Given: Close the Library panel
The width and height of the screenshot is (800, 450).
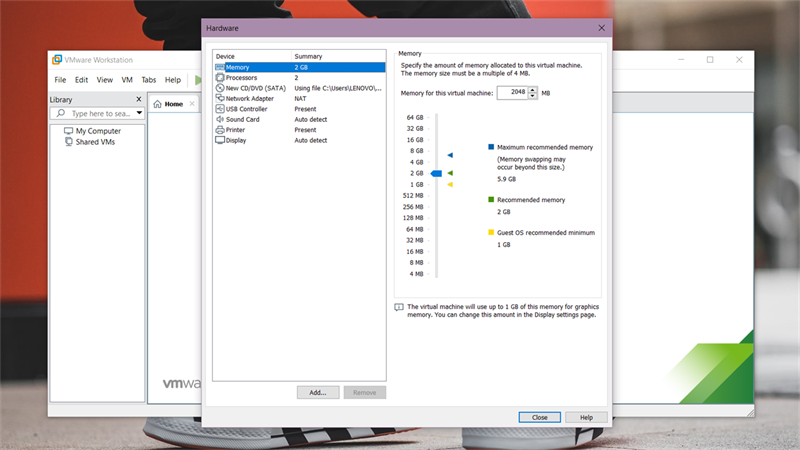Looking at the screenshot, I should coord(139,99).
